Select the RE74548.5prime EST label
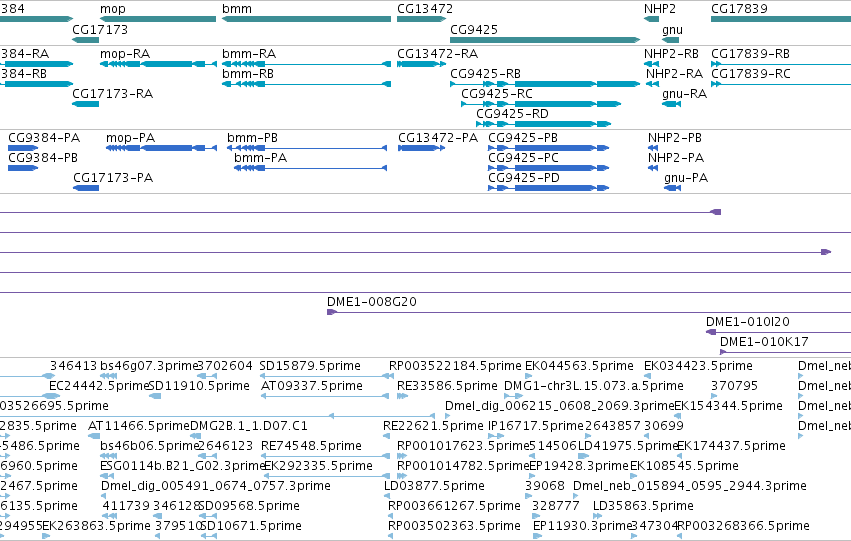Viewport: 851px width, 541px height. (311, 446)
